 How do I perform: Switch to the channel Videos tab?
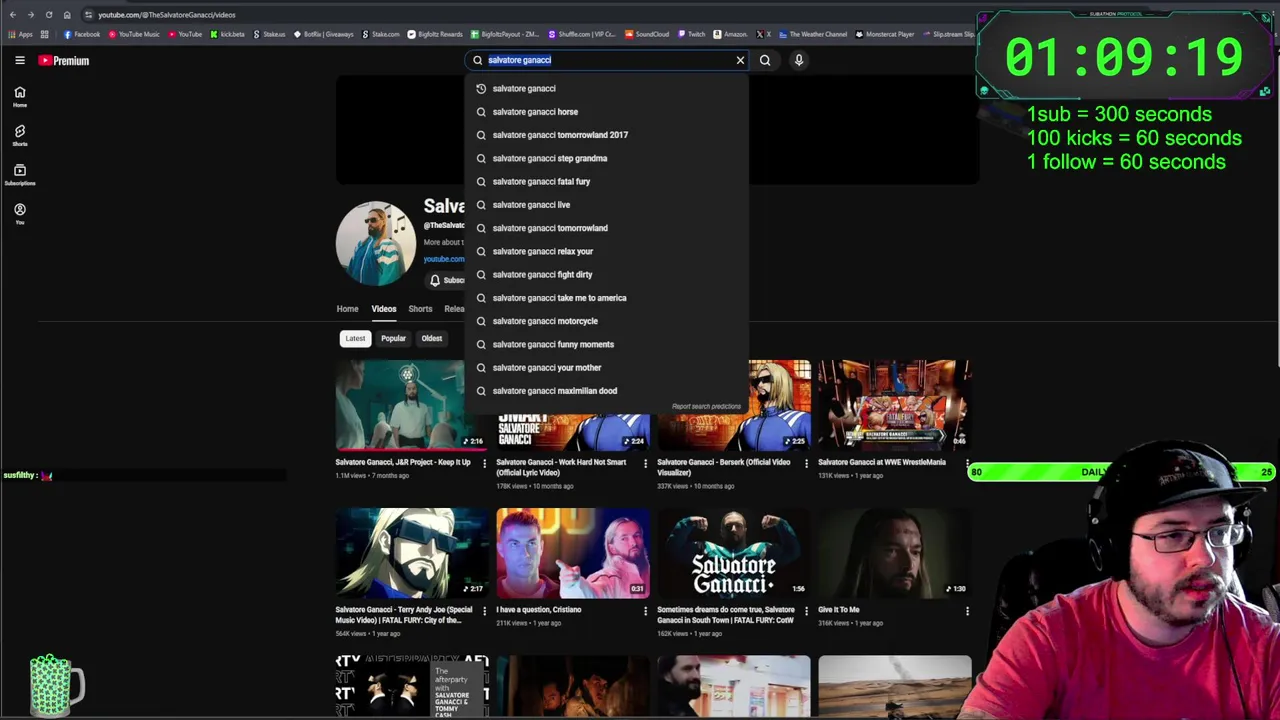384,309
